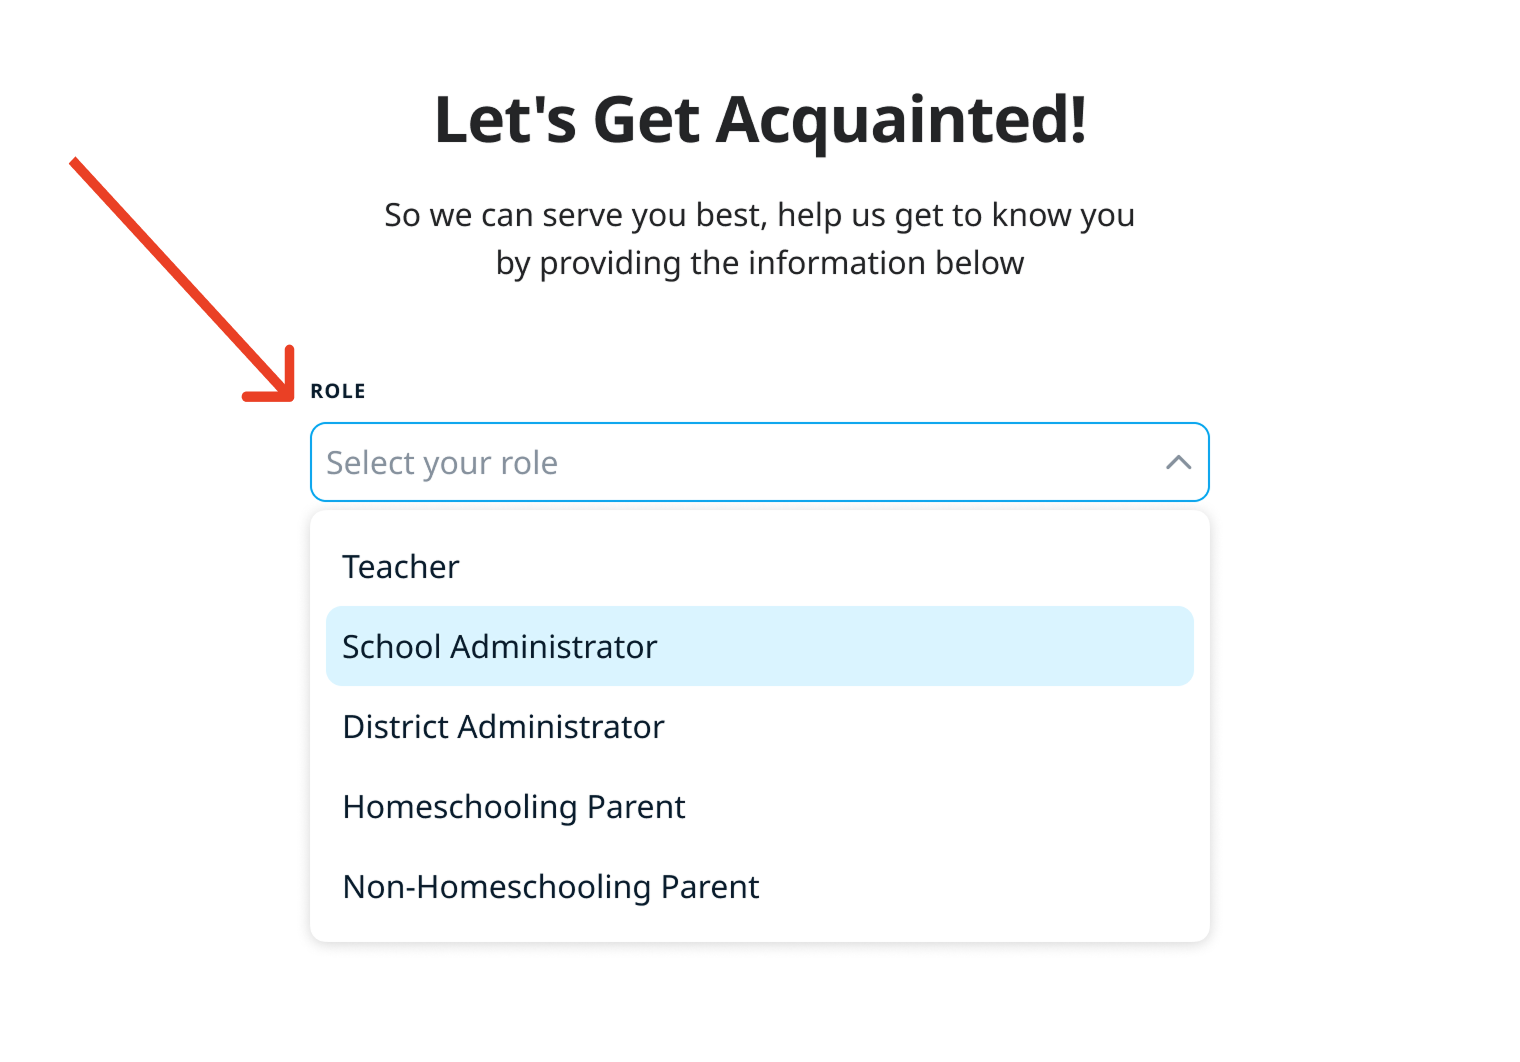Collapse the role dropdown using the chevron
The height and width of the screenshot is (1062, 1520).
[1178, 462]
